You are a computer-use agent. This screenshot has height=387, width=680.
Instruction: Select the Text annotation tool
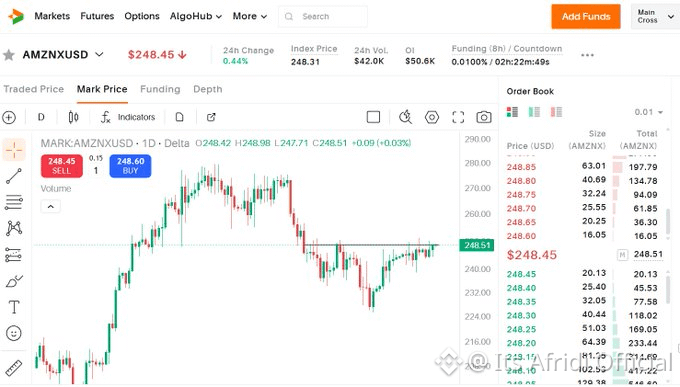(x=14, y=307)
